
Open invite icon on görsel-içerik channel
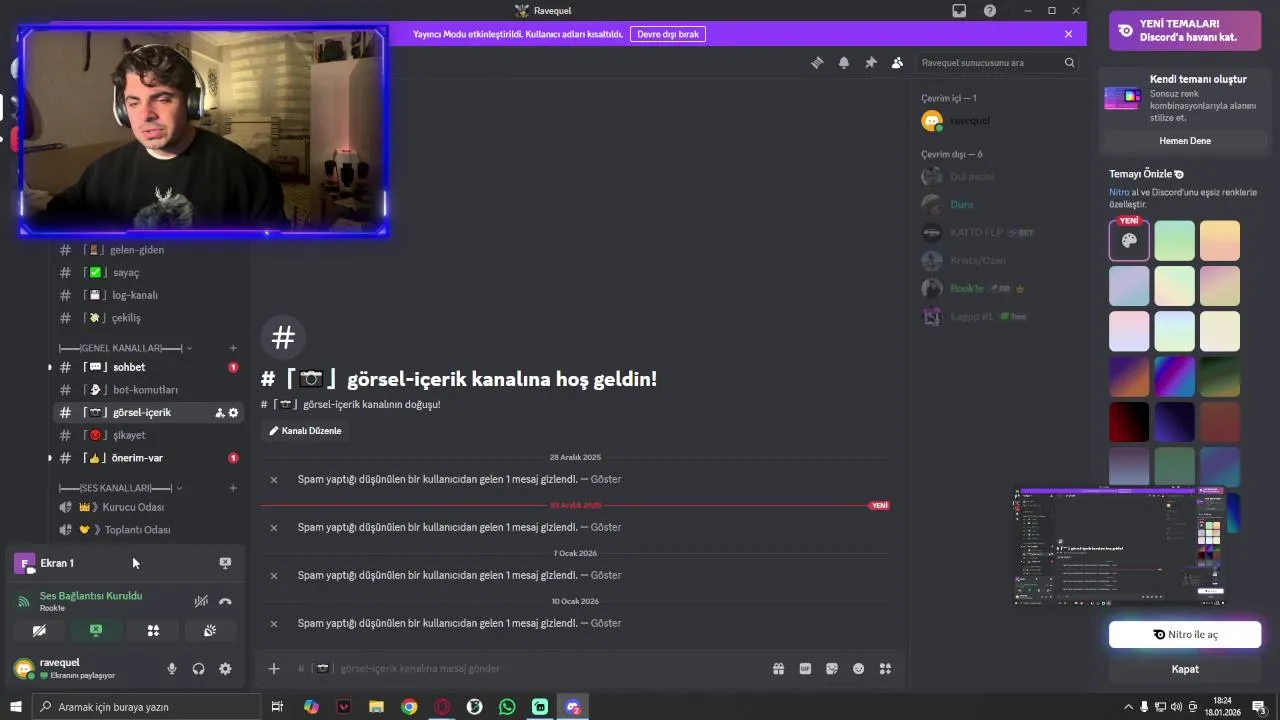(220, 413)
